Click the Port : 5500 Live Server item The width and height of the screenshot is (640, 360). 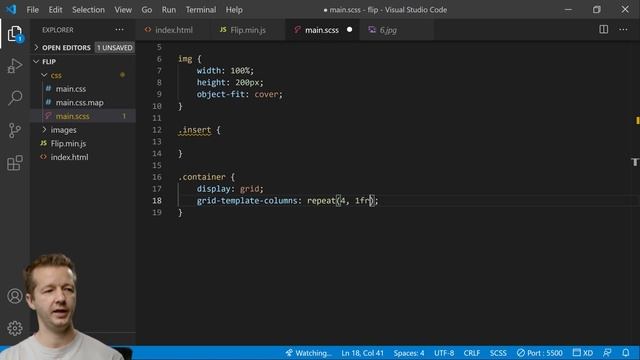pos(540,353)
